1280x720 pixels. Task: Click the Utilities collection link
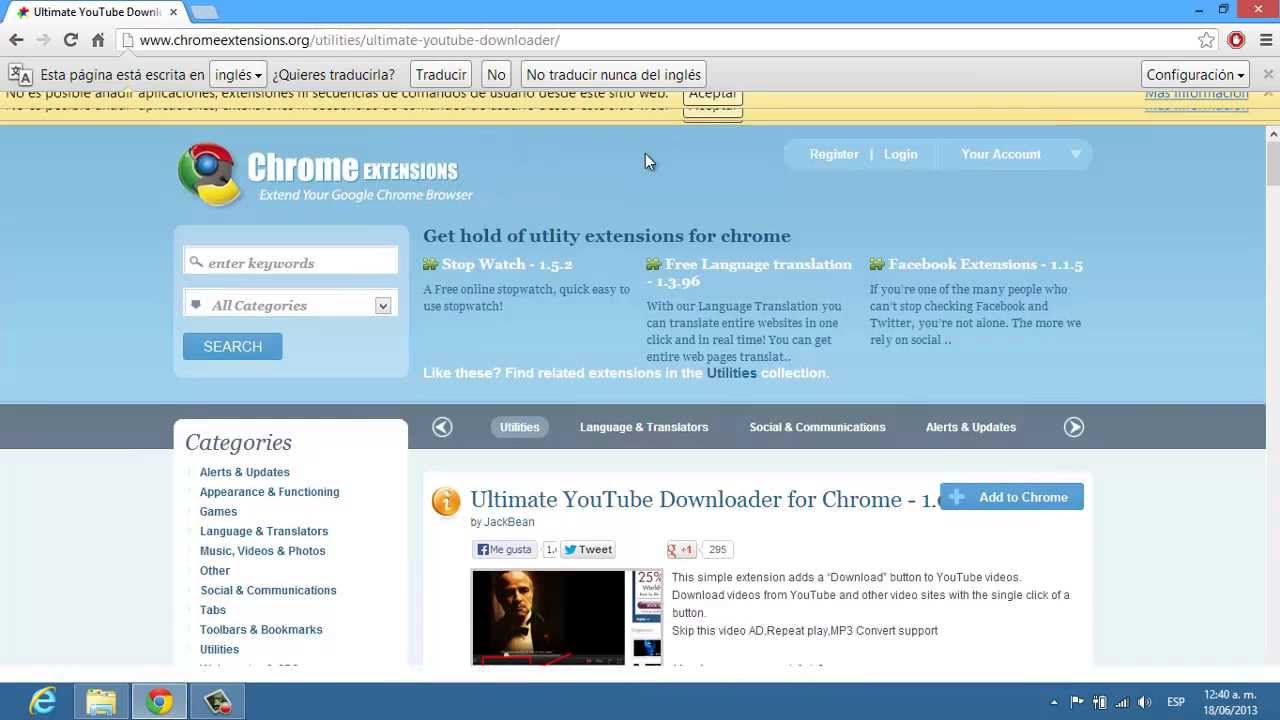pos(732,373)
